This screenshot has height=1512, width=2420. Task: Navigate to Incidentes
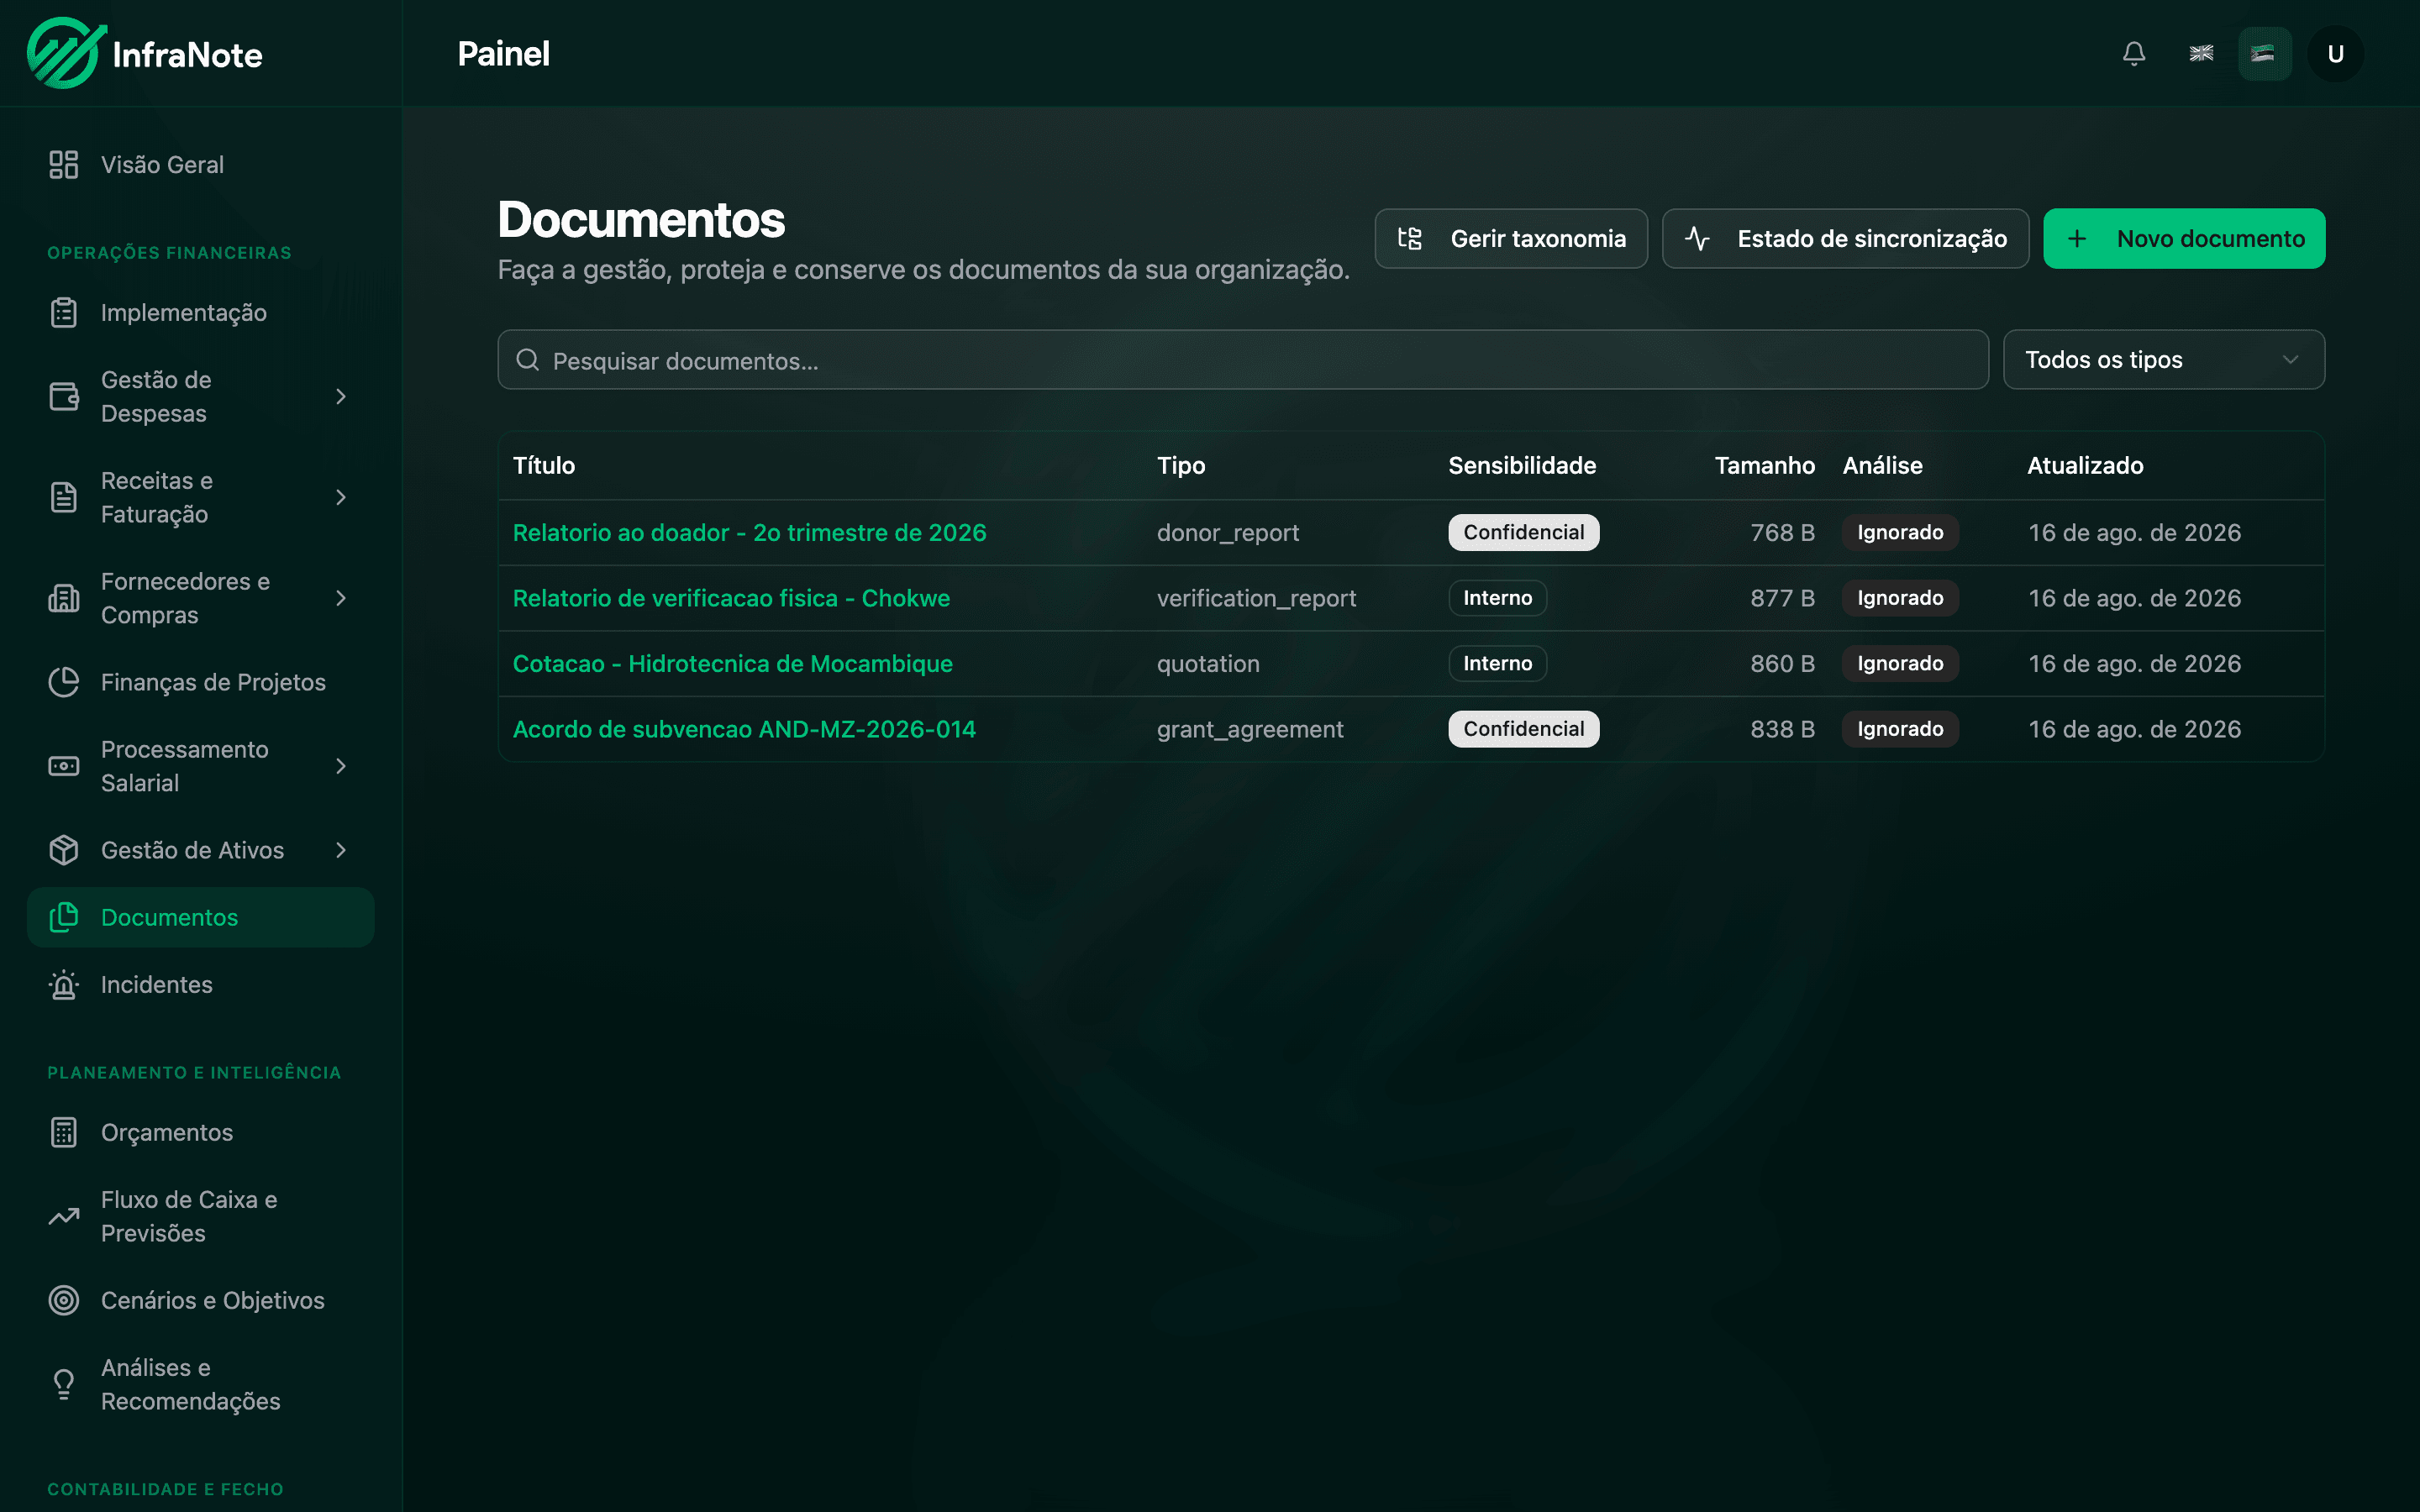coord(201,984)
